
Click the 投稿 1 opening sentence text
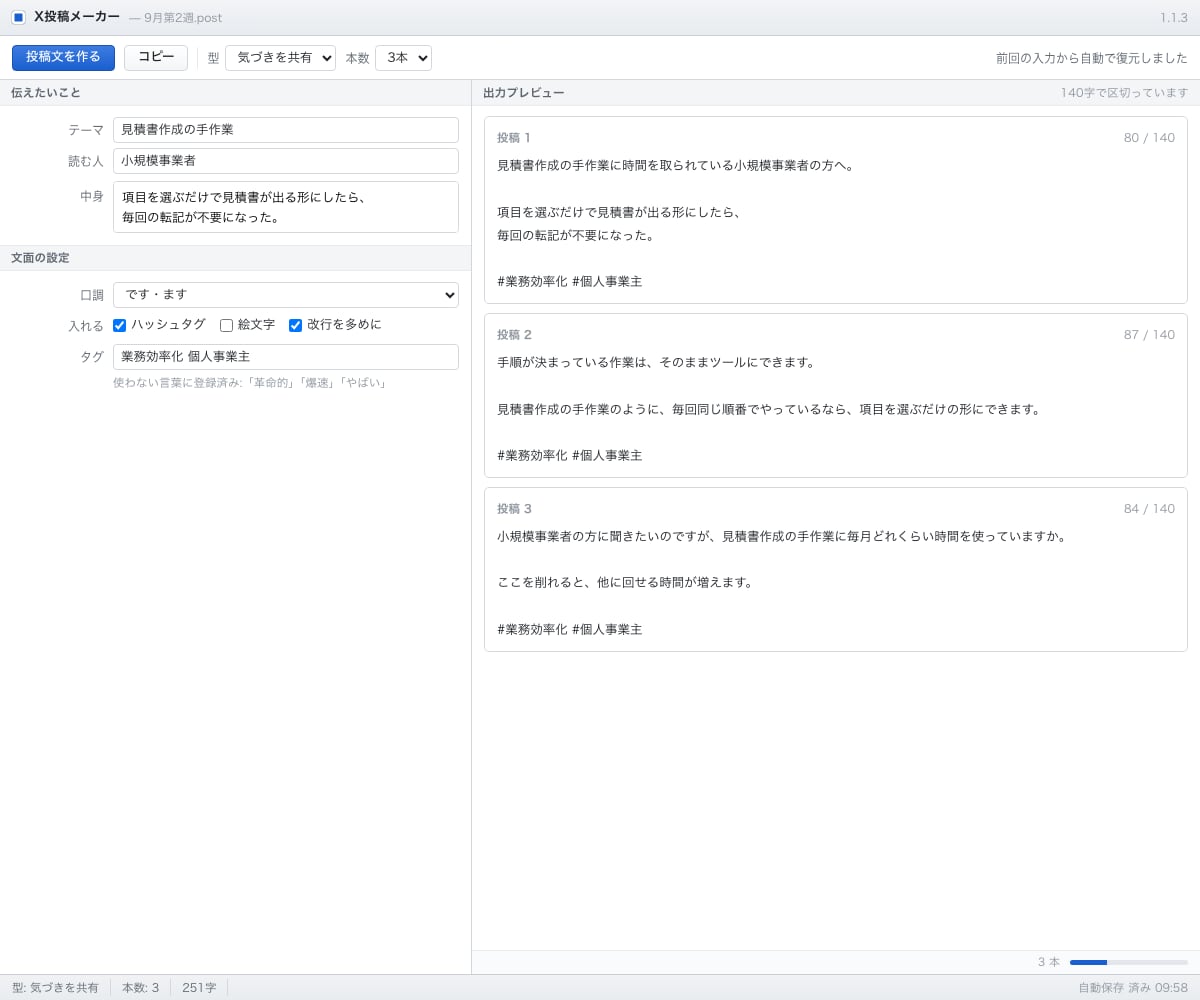click(677, 166)
